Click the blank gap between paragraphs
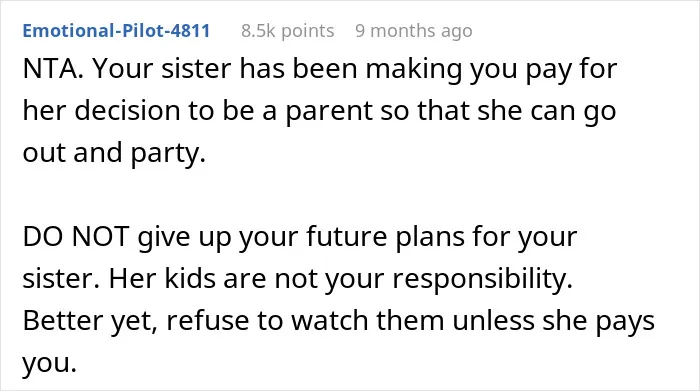The image size is (700, 391). pos(338,195)
